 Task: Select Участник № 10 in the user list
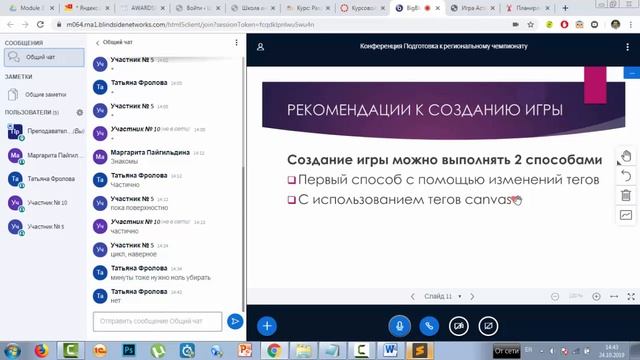coord(44,202)
